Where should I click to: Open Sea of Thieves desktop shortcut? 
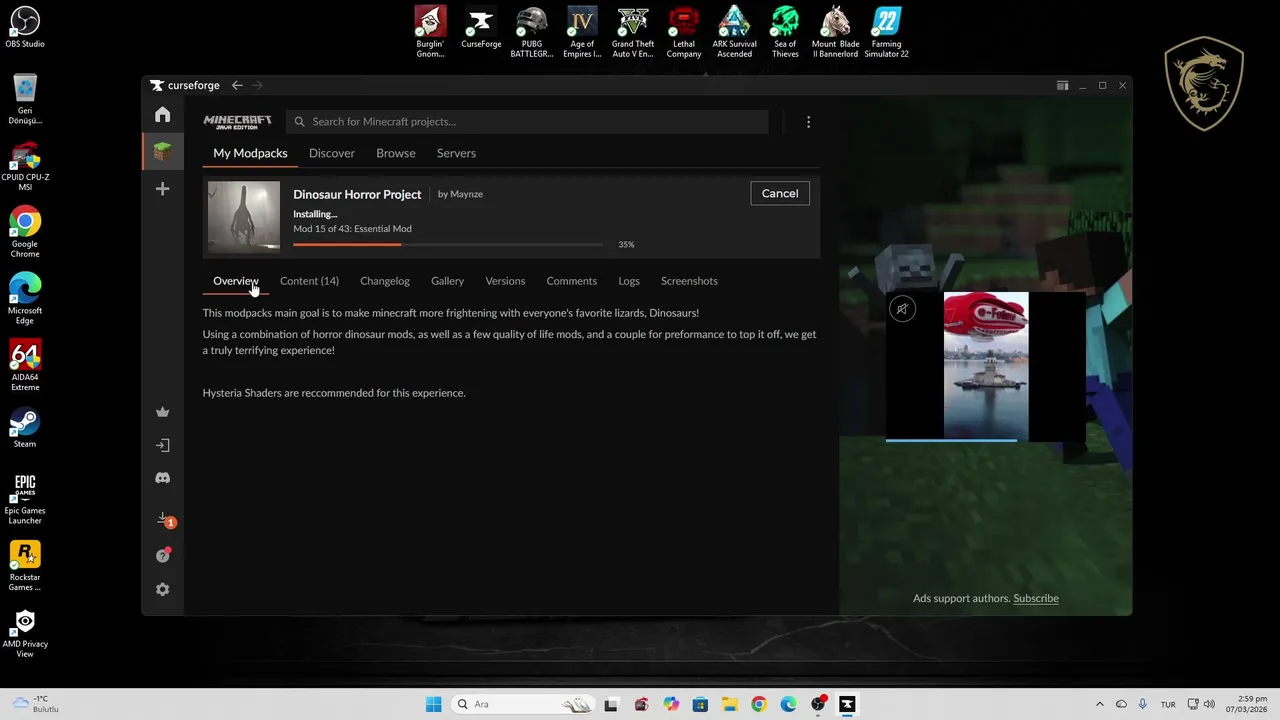pyautogui.click(x=785, y=32)
